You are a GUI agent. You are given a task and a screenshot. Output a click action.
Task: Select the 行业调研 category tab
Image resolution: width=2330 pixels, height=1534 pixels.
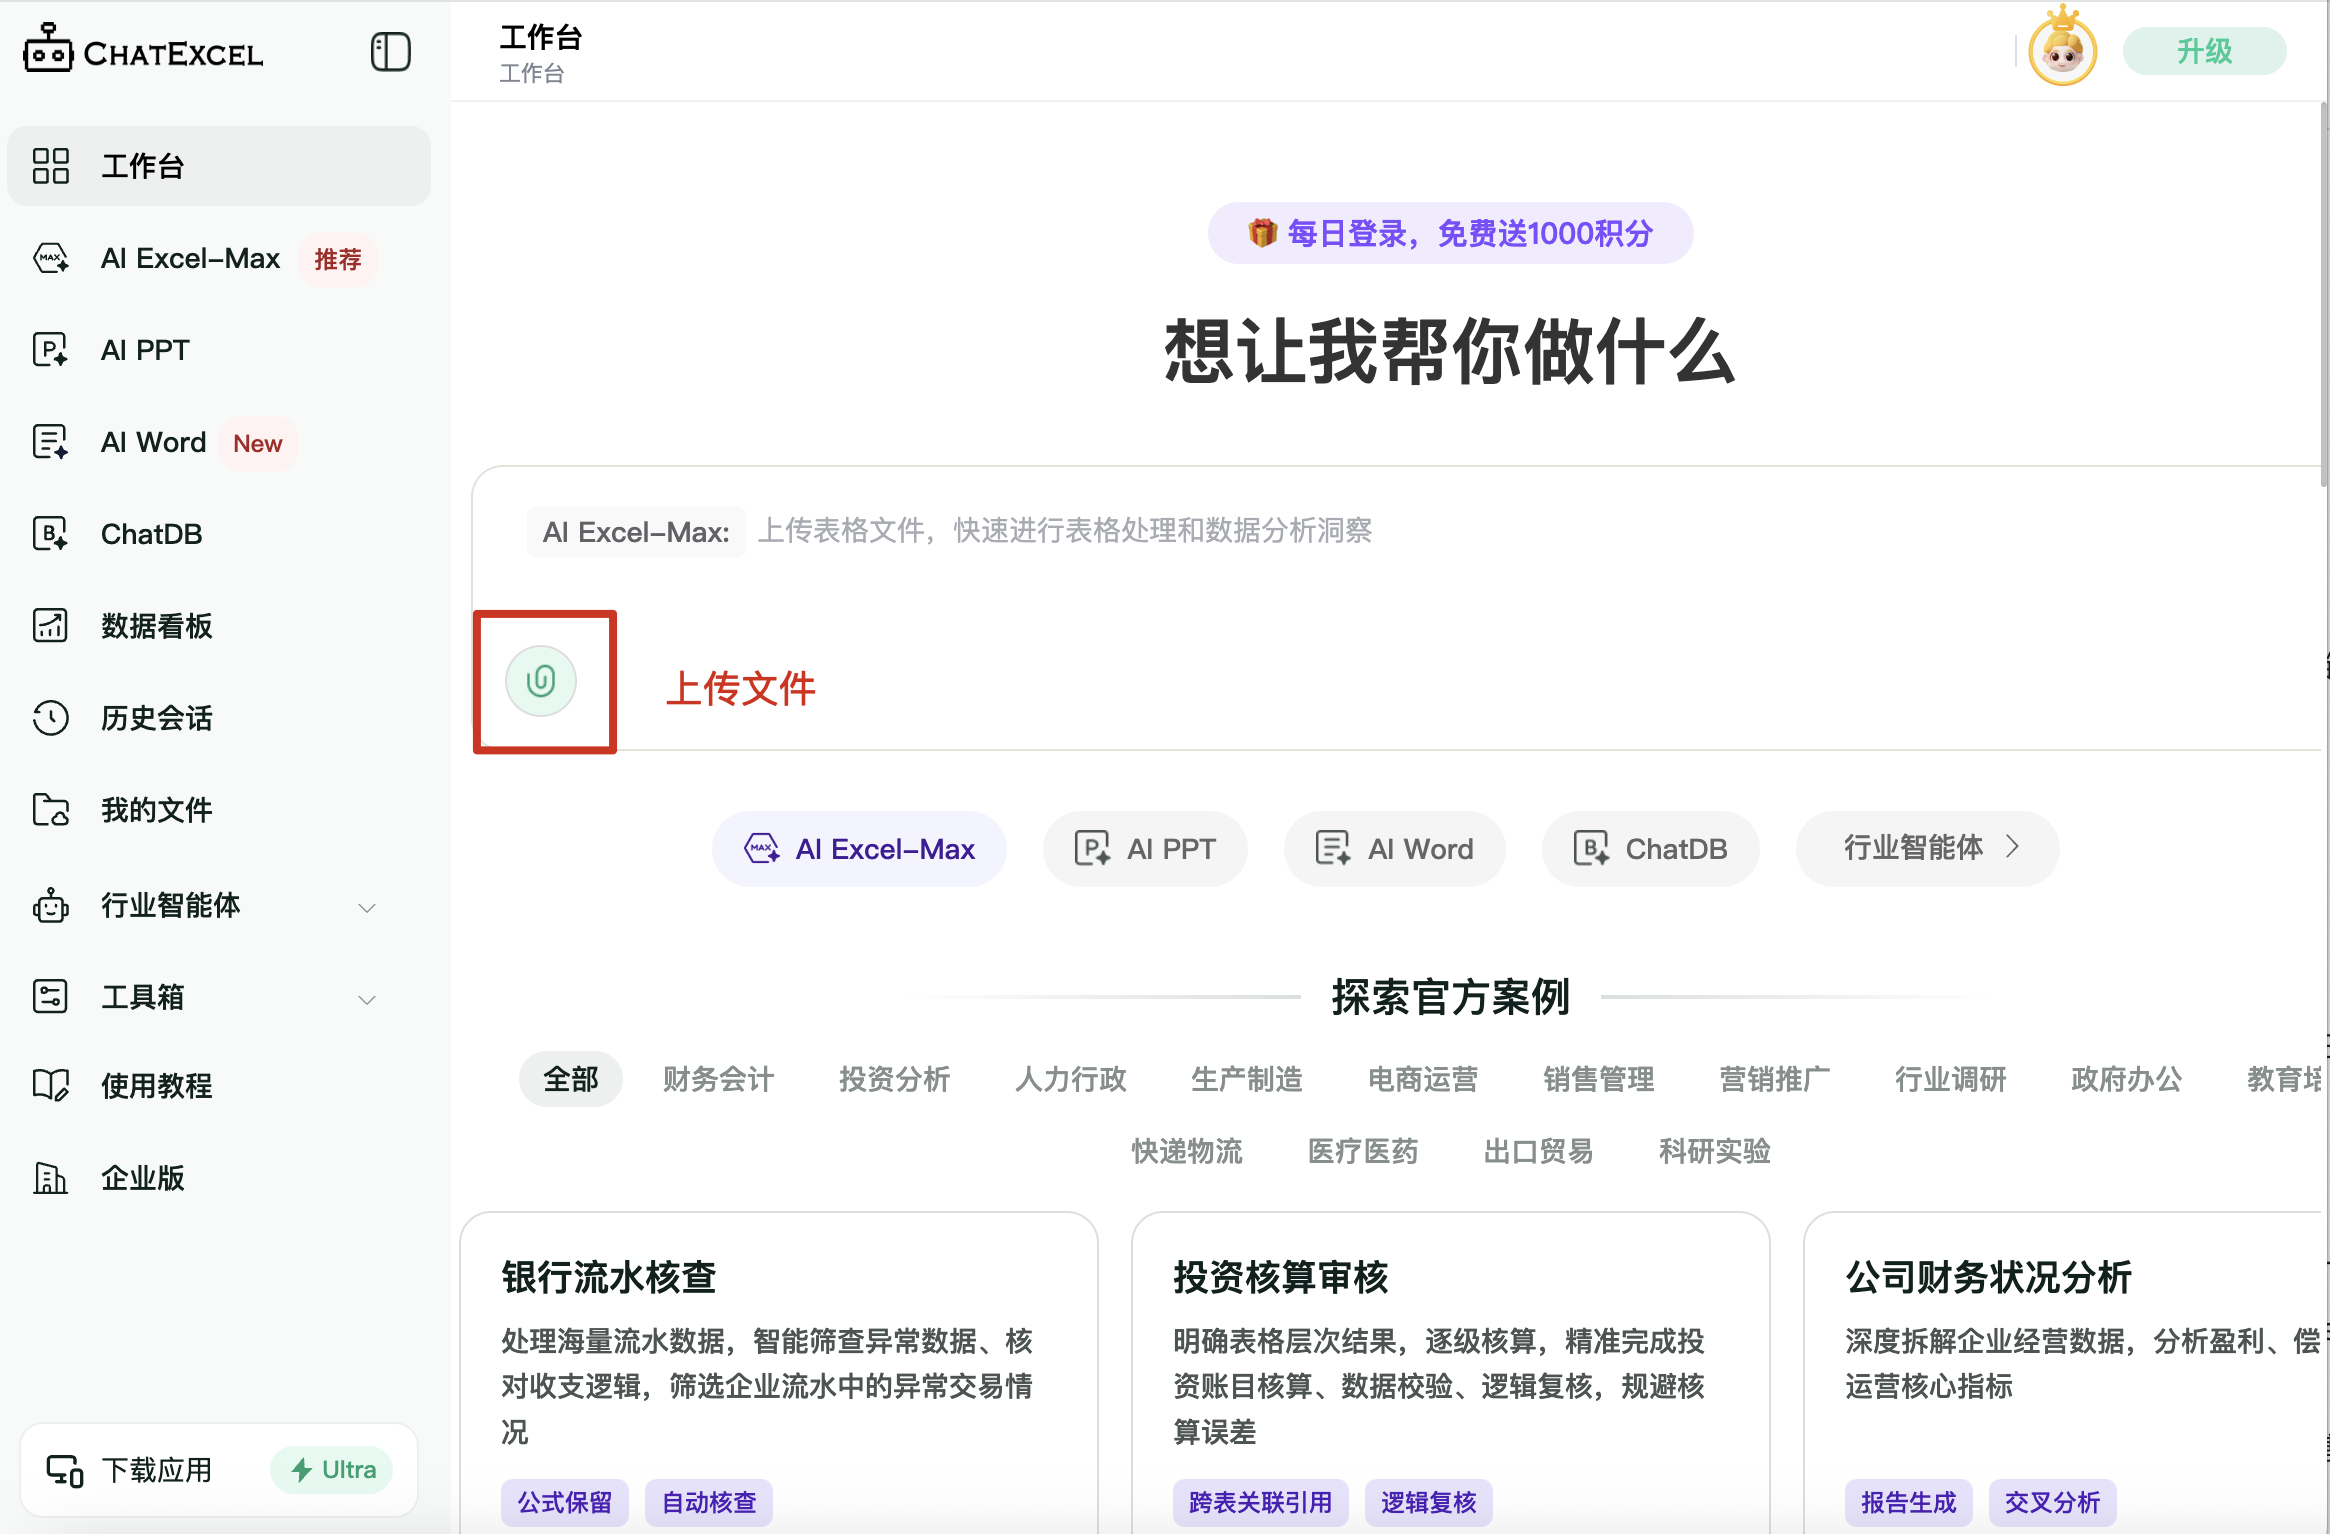coord(1951,1079)
